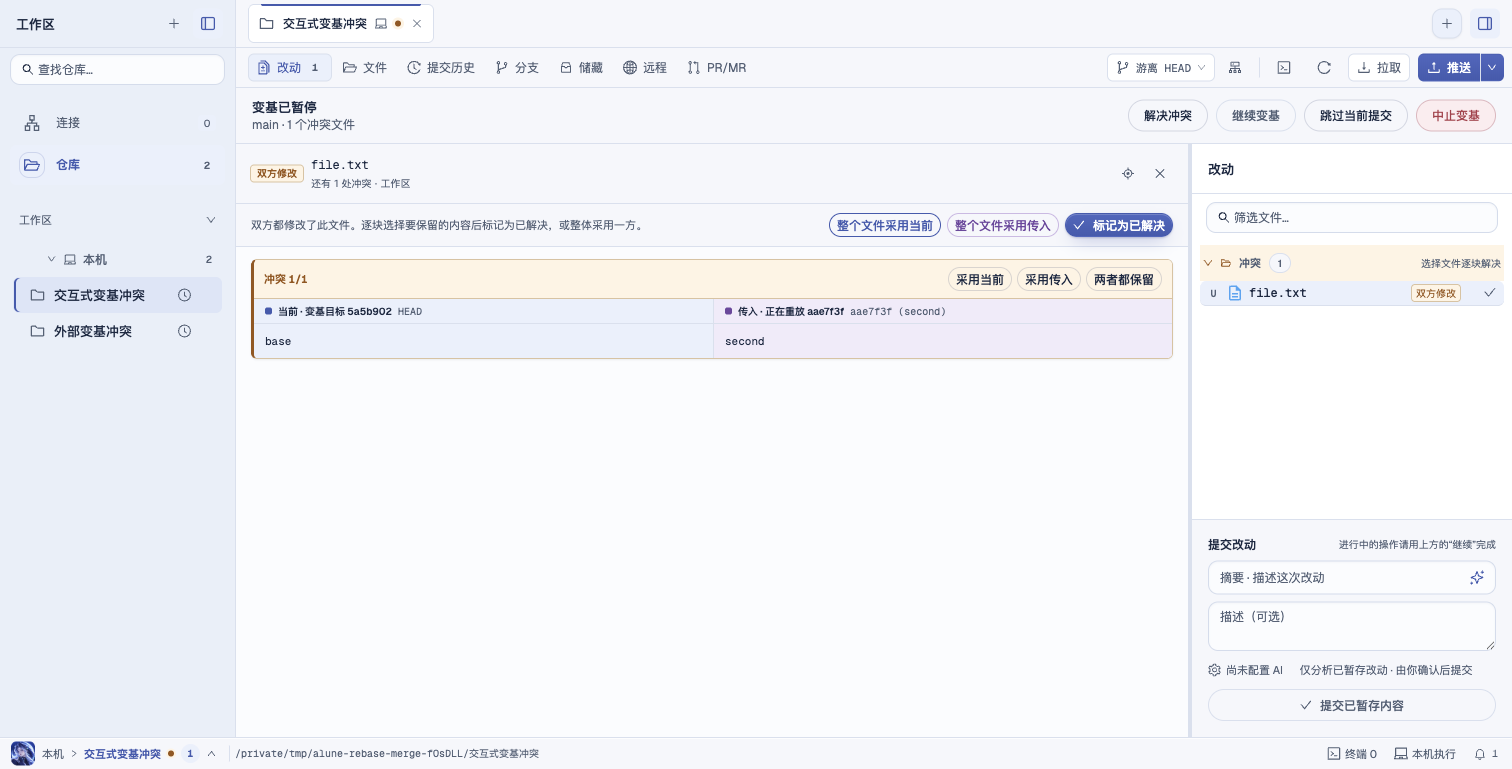Collapse the 本机 tree node
Viewport: 1512px width, 769px height.
coord(51,259)
